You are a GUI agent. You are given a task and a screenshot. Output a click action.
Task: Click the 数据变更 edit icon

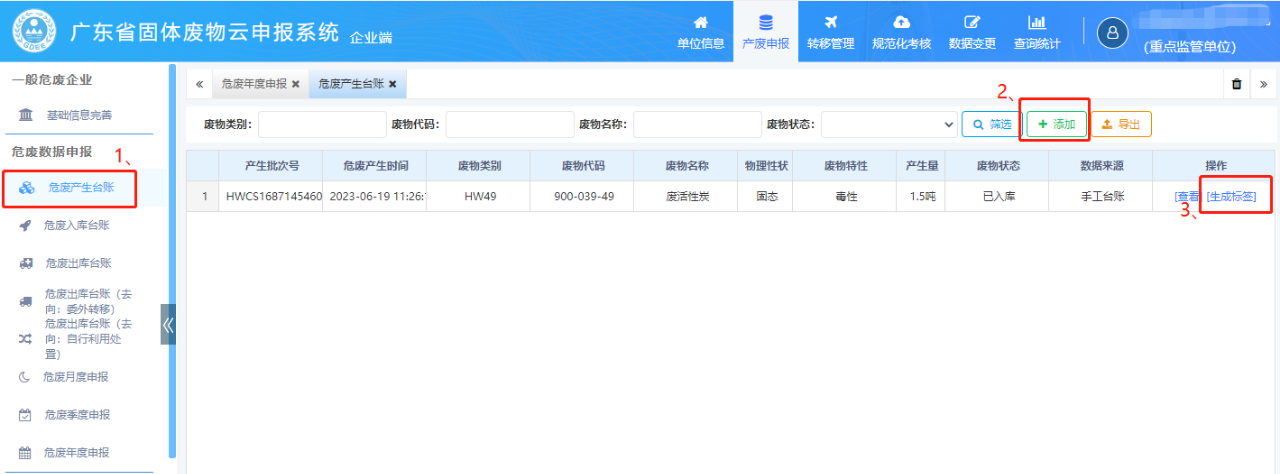pyautogui.click(x=972, y=22)
